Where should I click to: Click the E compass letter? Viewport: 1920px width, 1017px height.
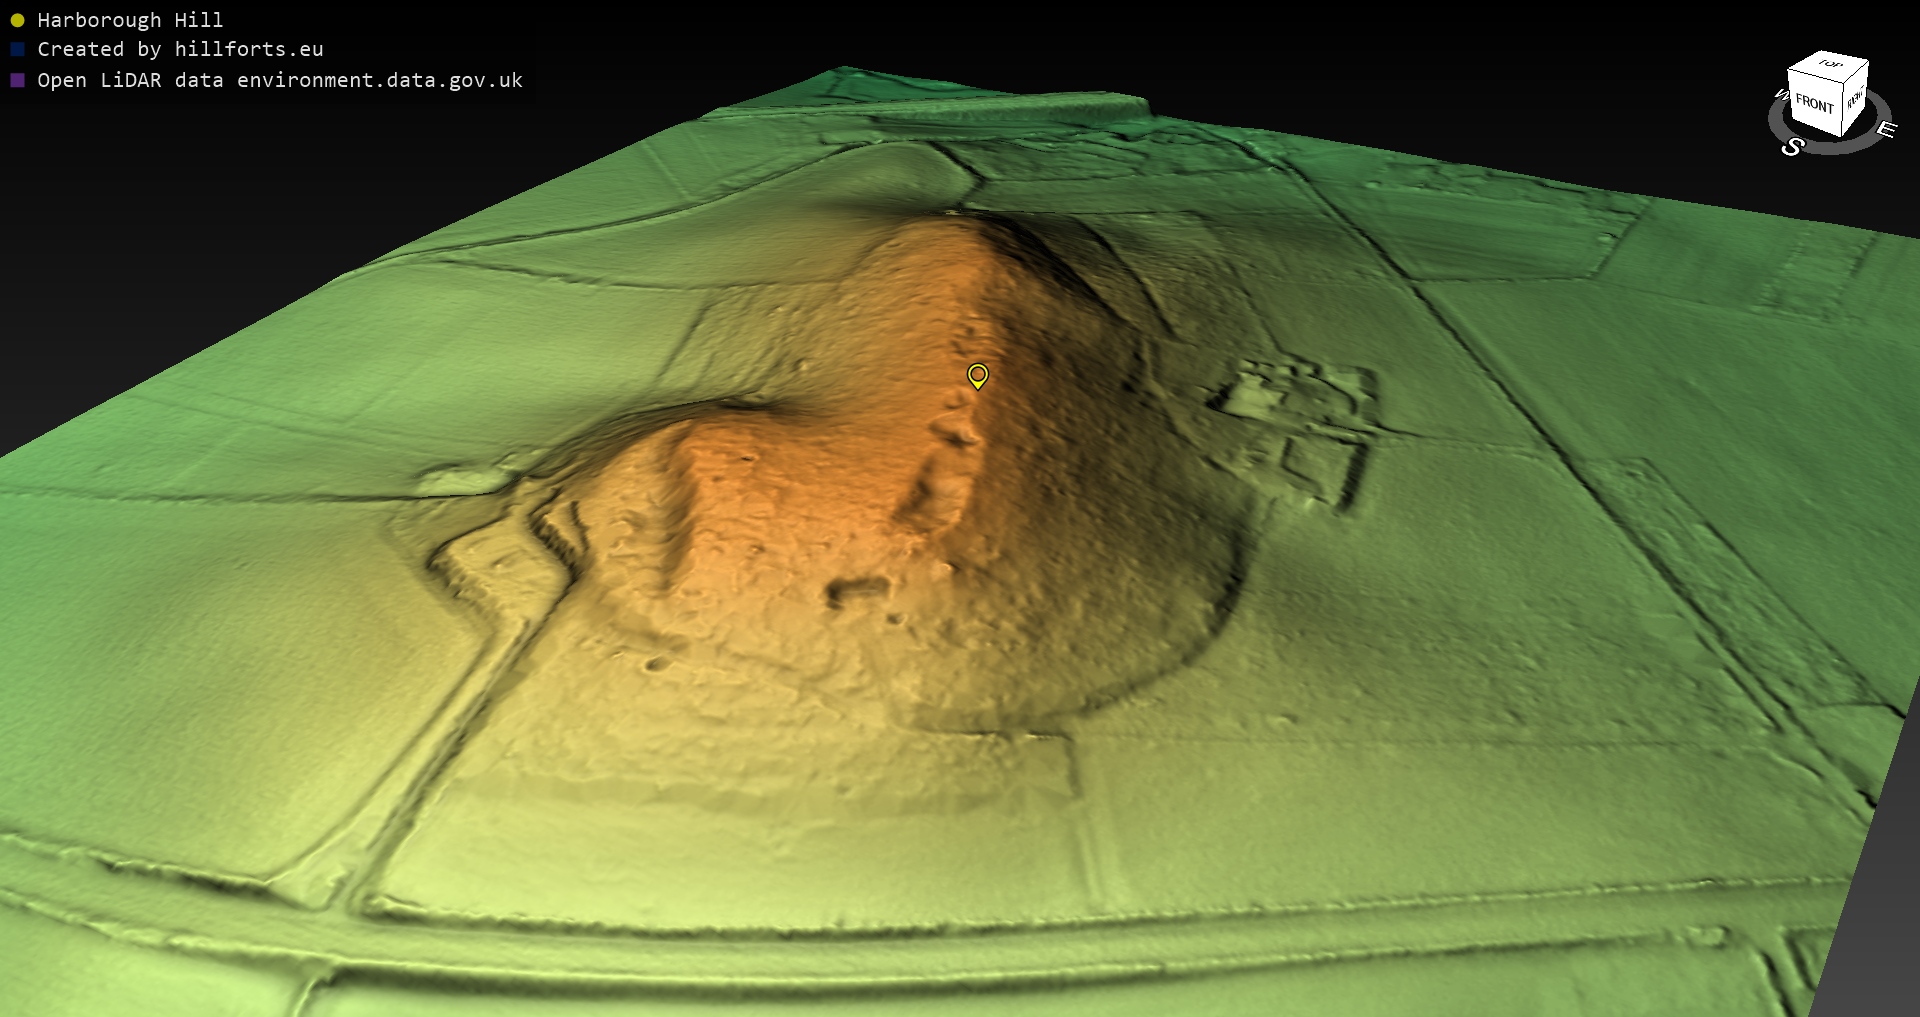[x=1885, y=129]
